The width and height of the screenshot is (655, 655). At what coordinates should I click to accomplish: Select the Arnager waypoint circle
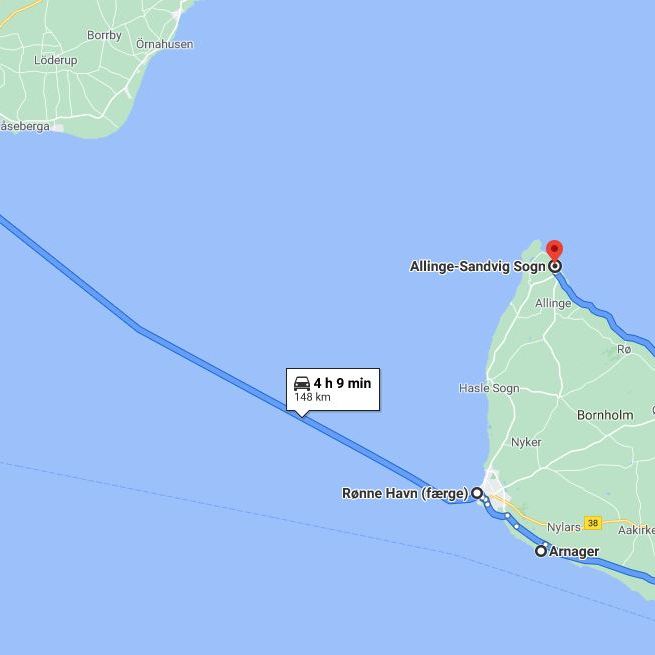[x=541, y=551]
